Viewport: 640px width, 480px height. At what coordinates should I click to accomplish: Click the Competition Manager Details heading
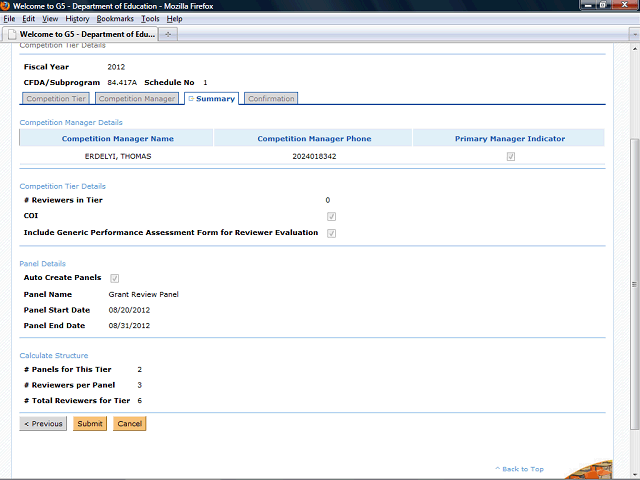tap(71, 122)
